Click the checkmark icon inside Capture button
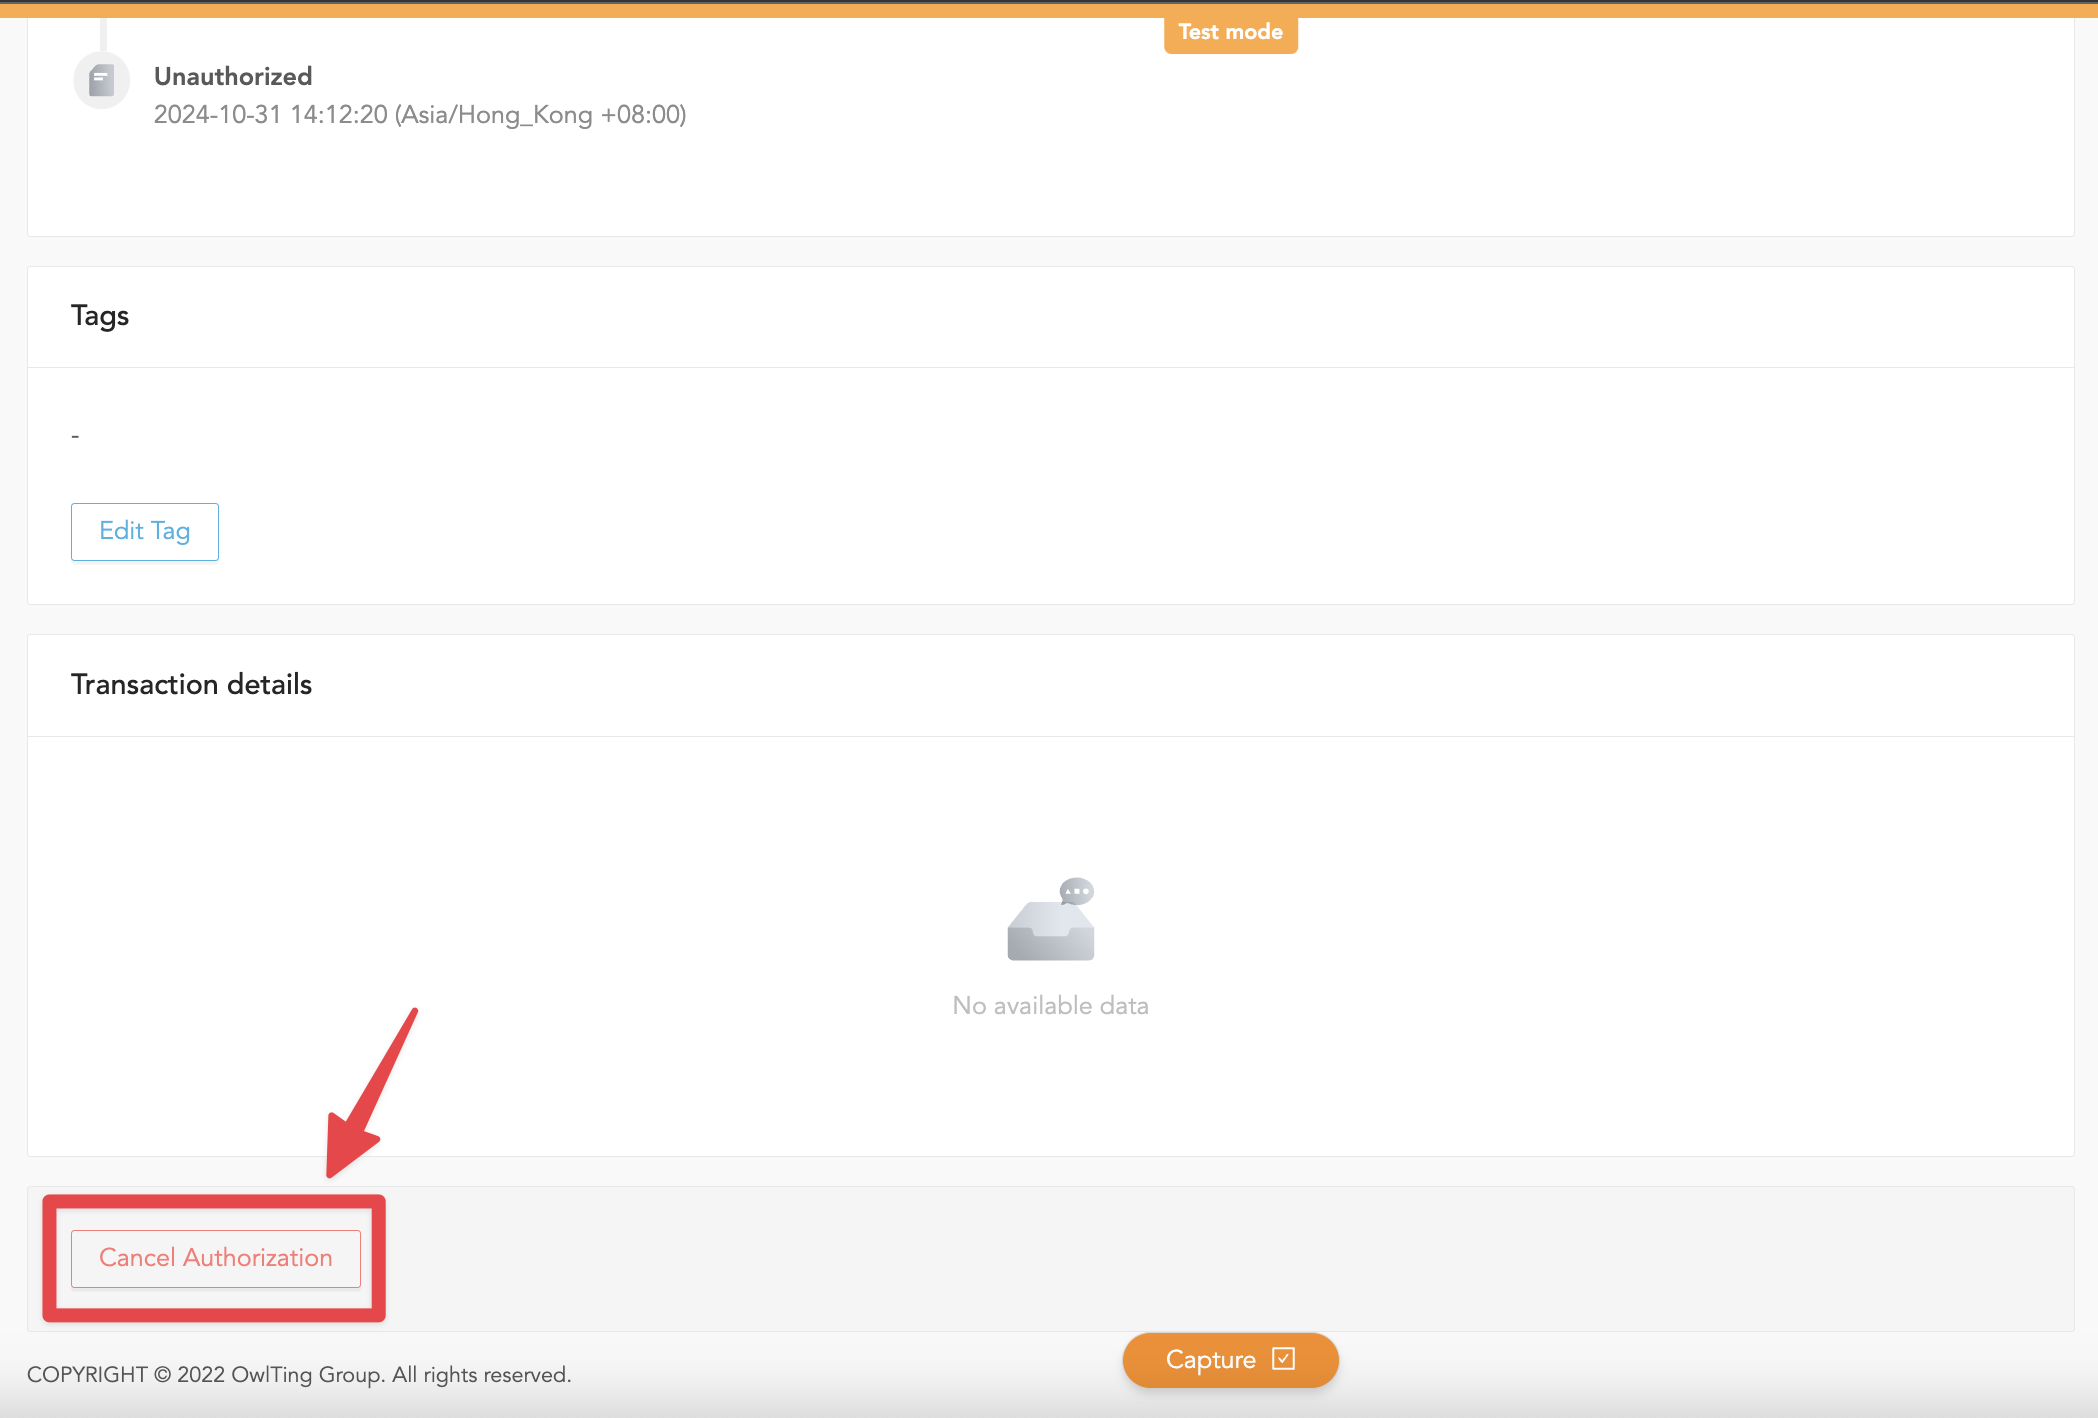Viewport: 2098px width, 1418px height. pyautogui.click(x=1283, y=1358)
